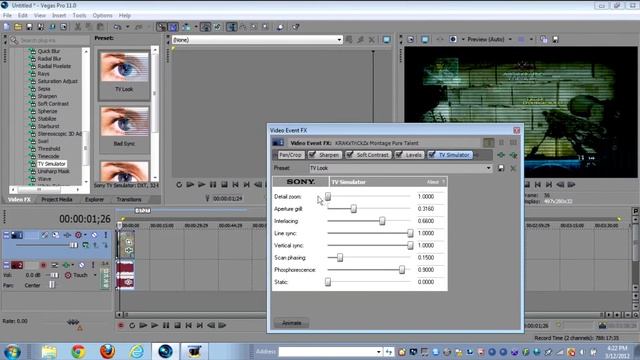Select Sepia in plug-in list
Screen dimensions: 640x360
coord(44,89)
